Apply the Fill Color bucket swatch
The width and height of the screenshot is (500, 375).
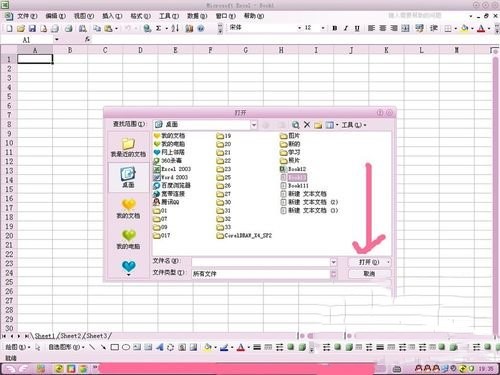pyautogui.click(x=465, y=29)
